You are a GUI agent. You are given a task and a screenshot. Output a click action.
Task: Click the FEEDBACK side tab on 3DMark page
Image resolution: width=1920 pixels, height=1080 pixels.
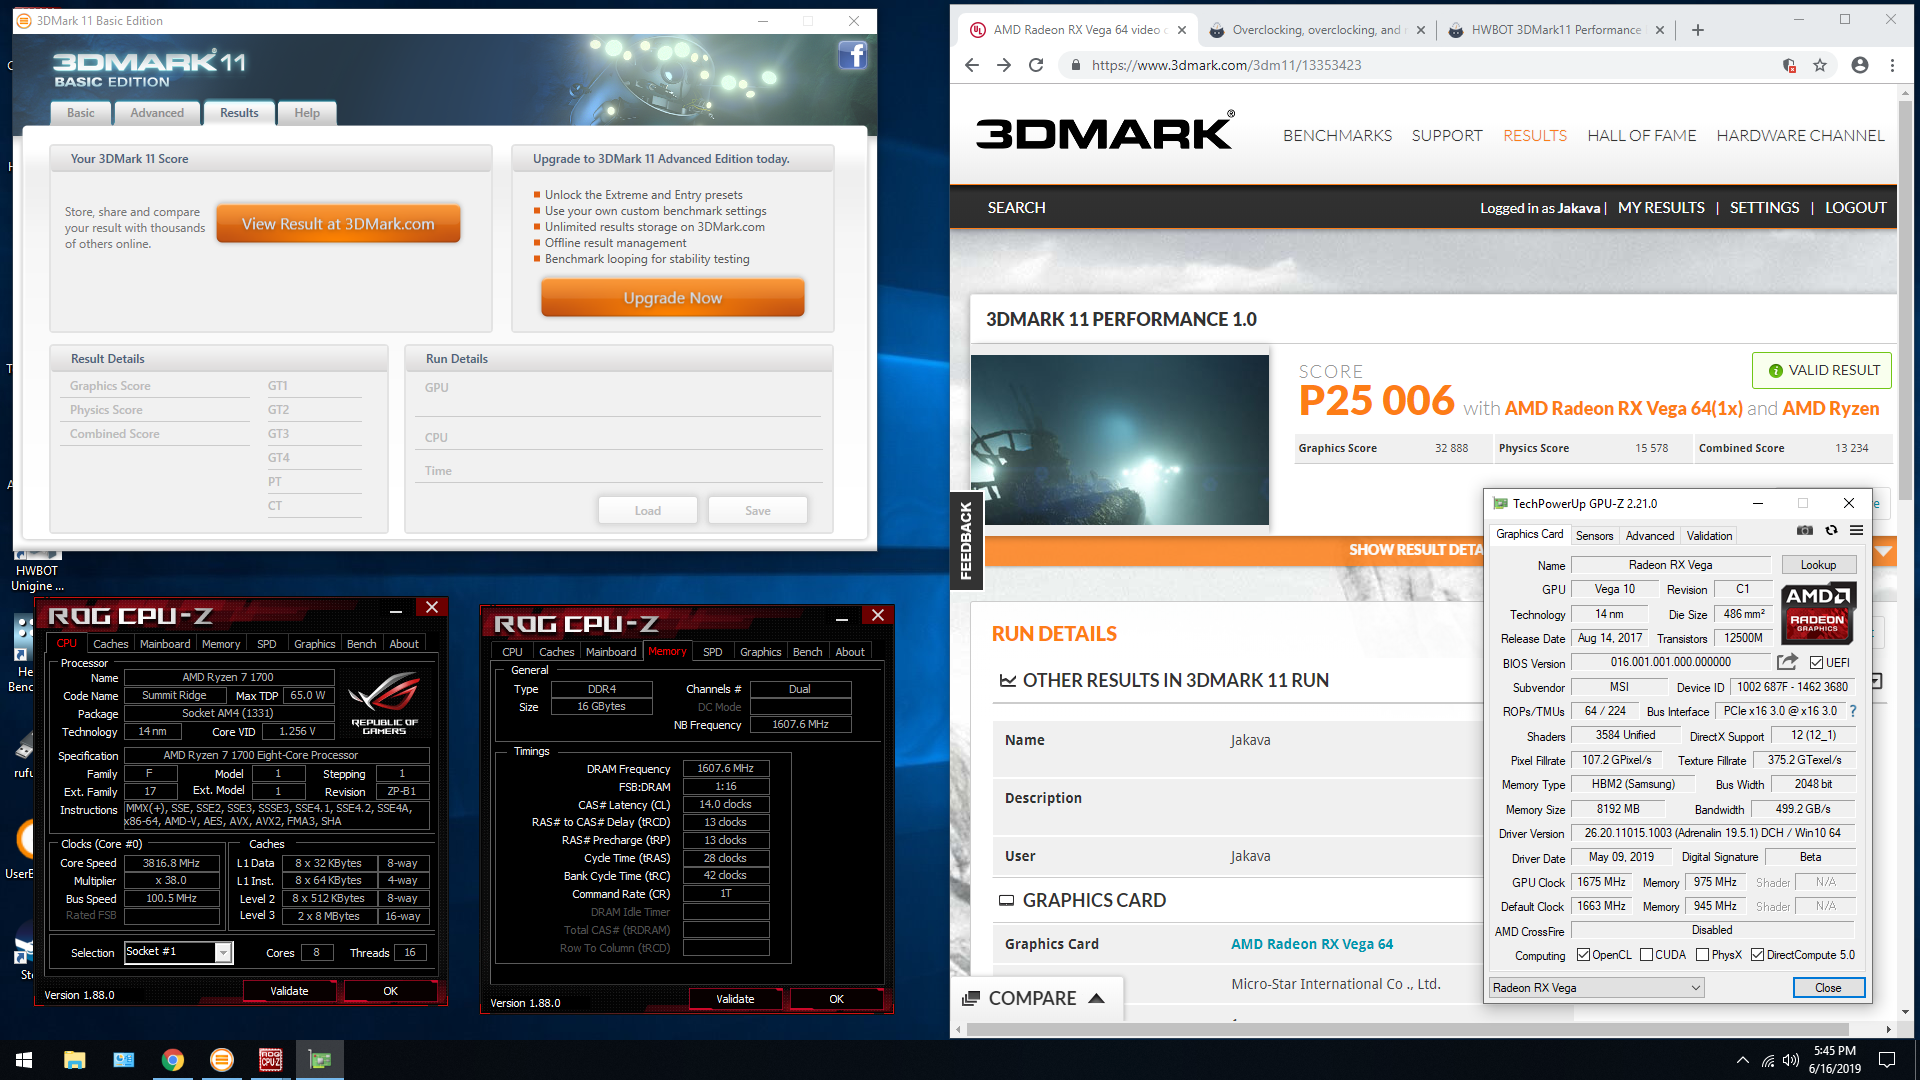pos(965,540)
